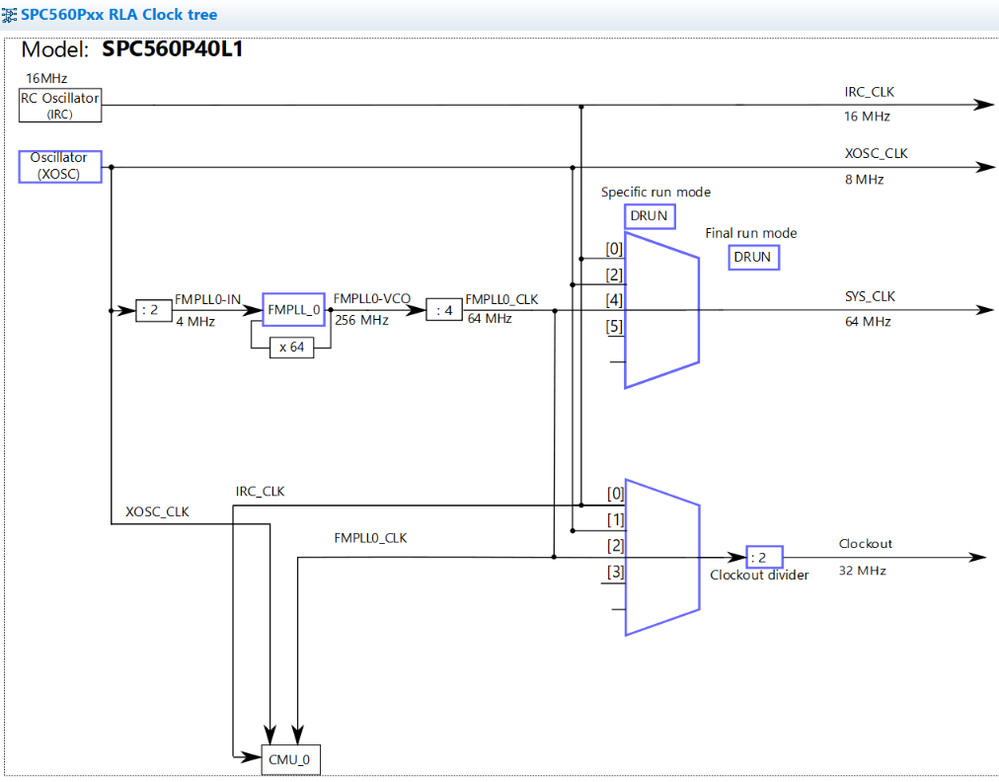999x782 pixels.
Task: Click the FMPLL0-IN :2 divider box
Action: tap(154, 310)
